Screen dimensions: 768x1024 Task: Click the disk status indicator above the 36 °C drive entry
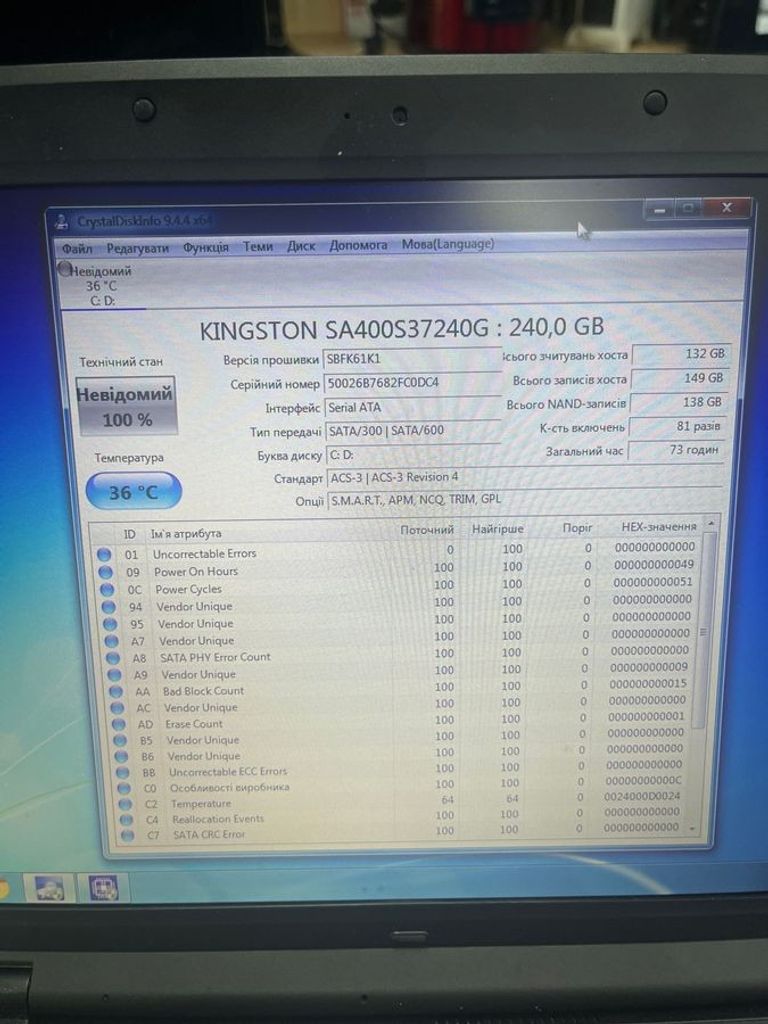(x=66, y=269)
